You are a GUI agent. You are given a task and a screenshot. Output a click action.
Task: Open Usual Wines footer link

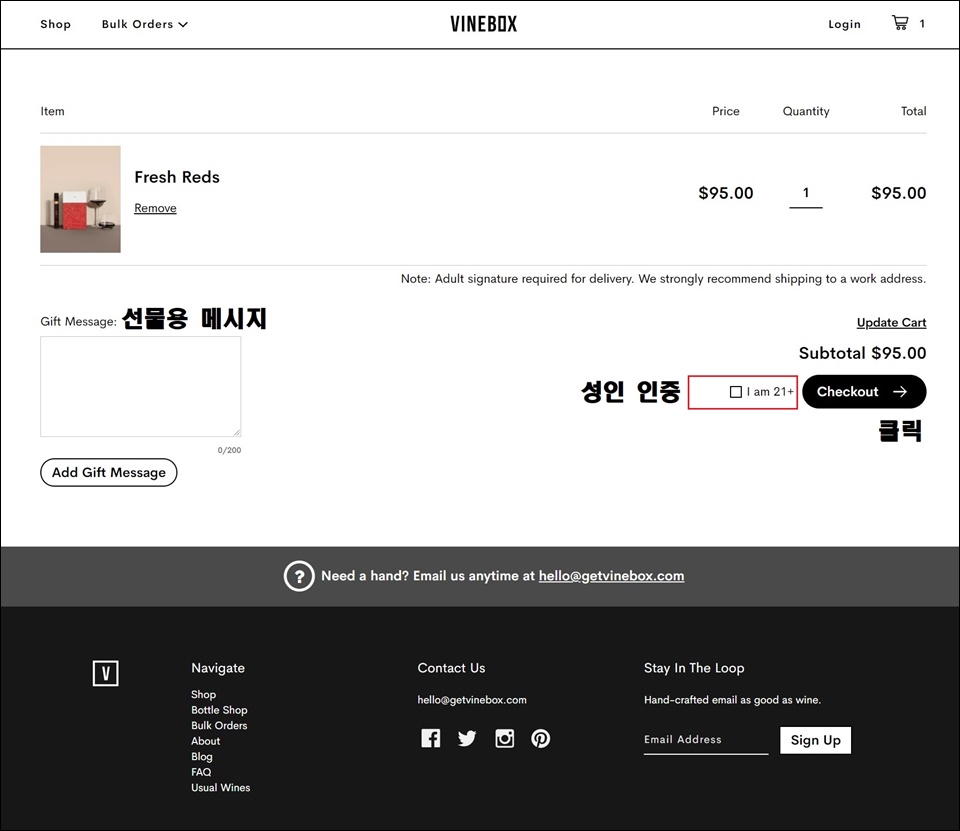pyautogui.click(x=220, y=788)
